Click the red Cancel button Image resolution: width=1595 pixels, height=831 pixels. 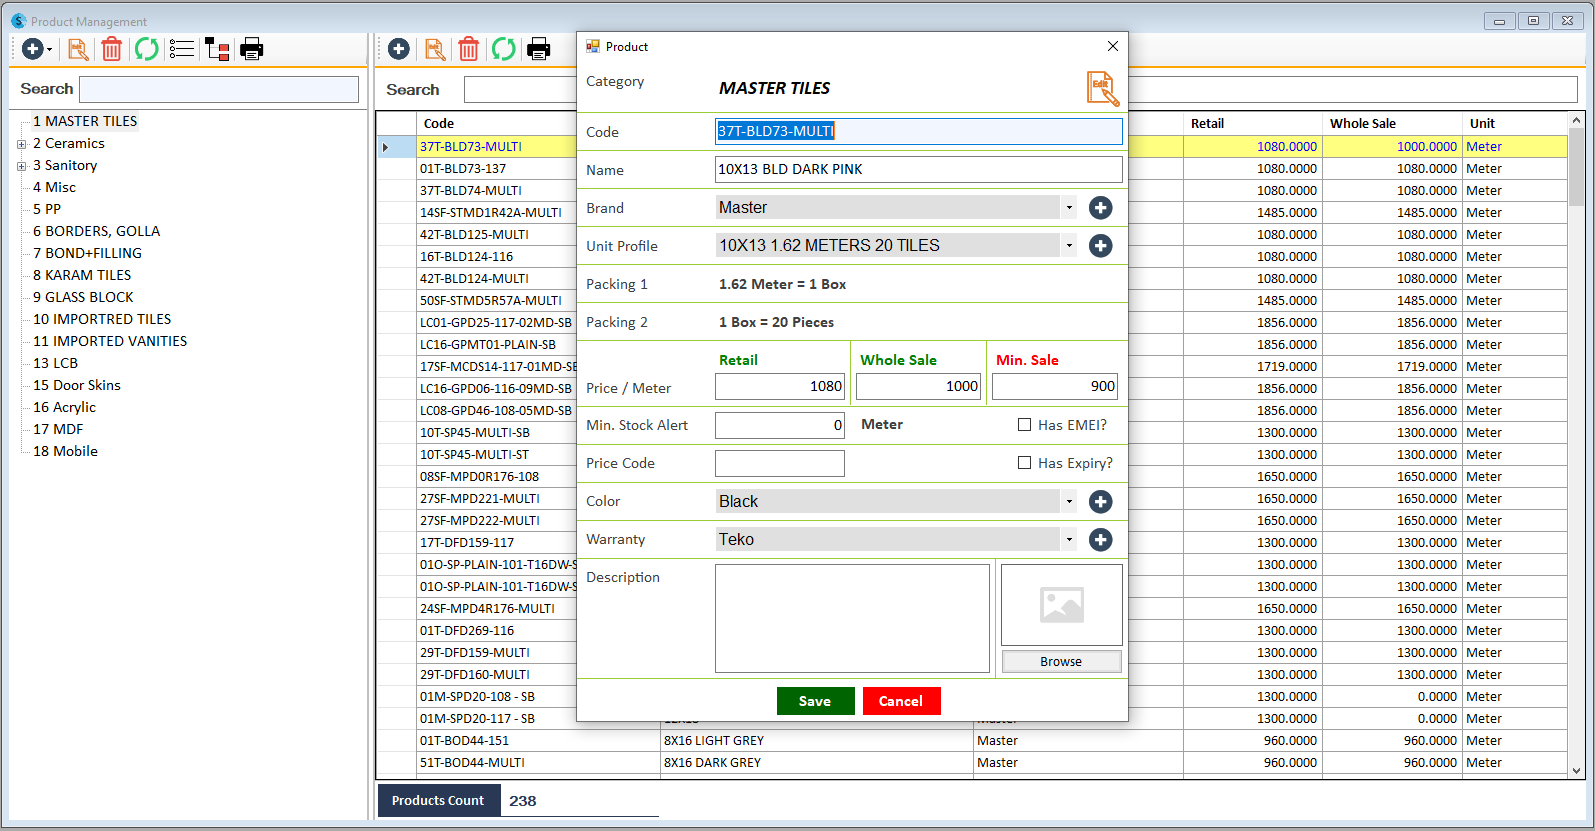901,701
